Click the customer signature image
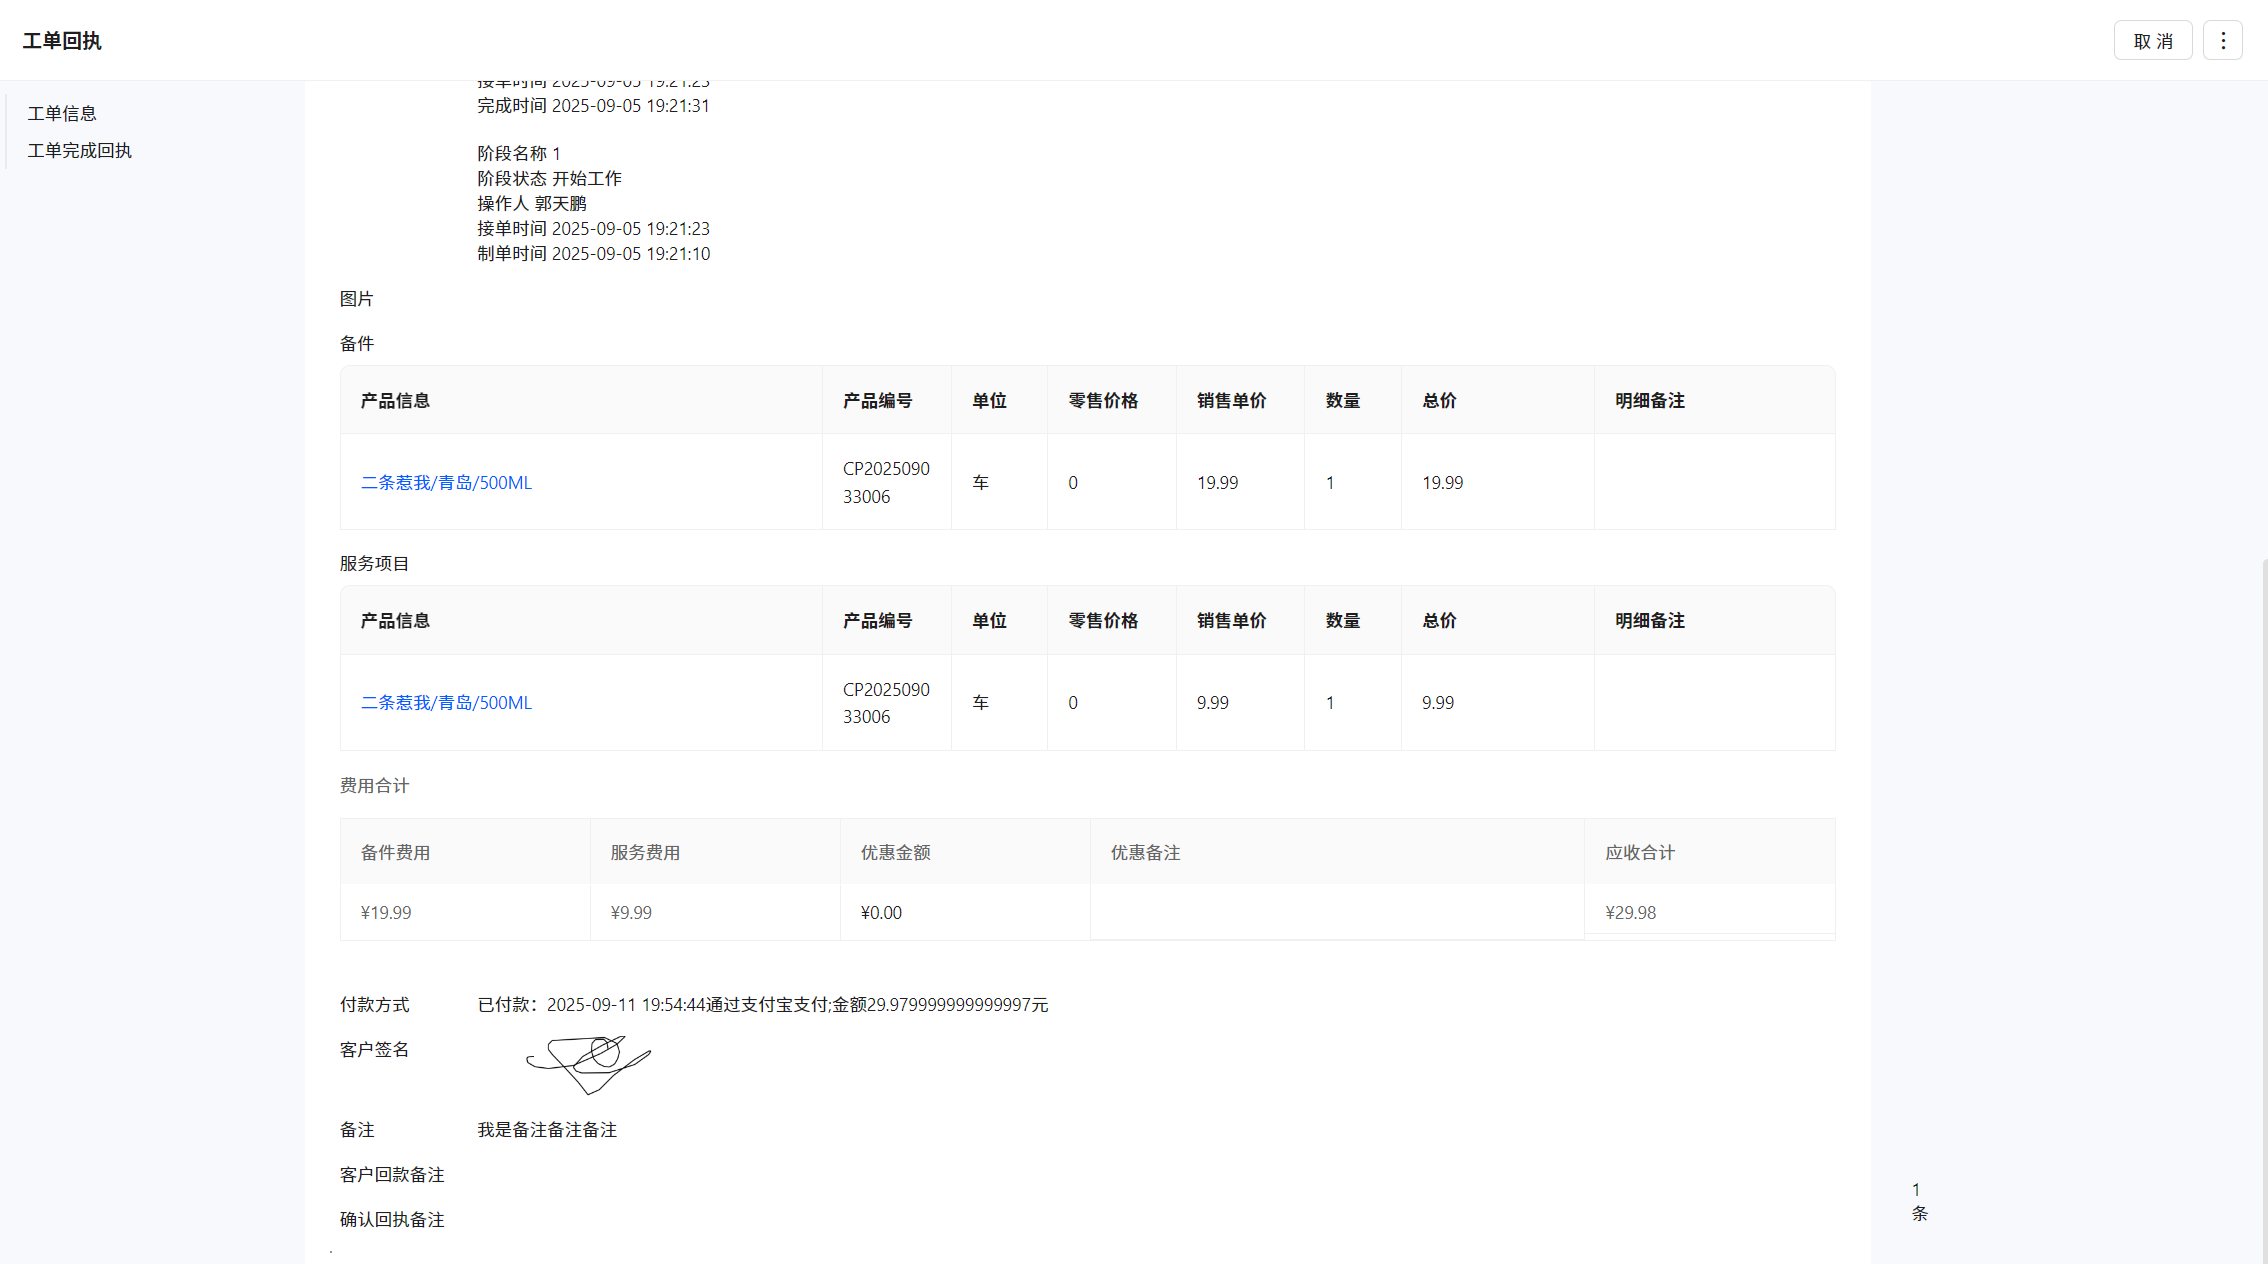This screenshot has height=1264, width=2268. coord(589,1064)
